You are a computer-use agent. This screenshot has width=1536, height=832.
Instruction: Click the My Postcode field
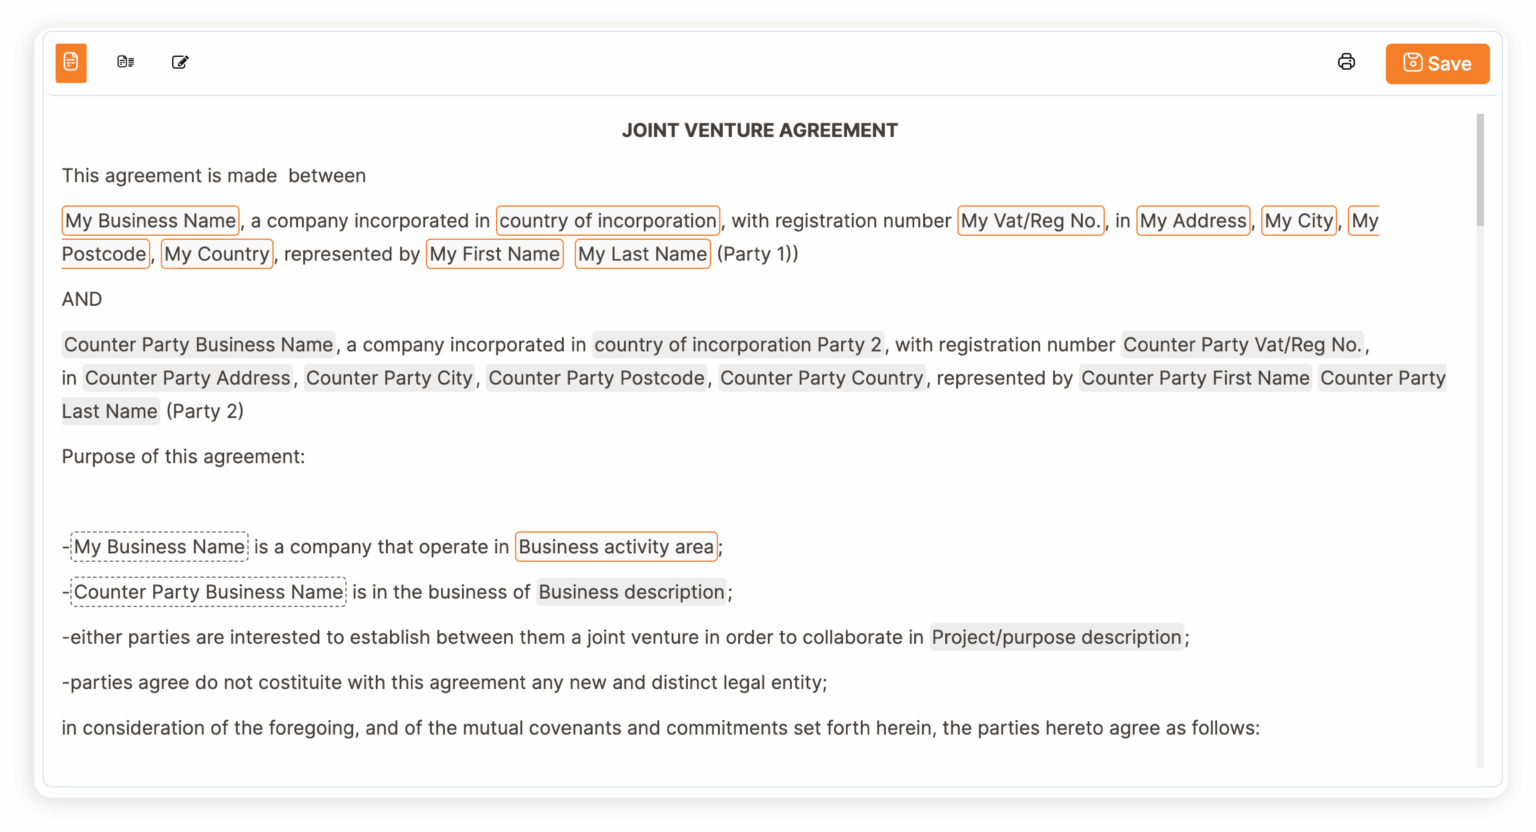coord(104,254)
